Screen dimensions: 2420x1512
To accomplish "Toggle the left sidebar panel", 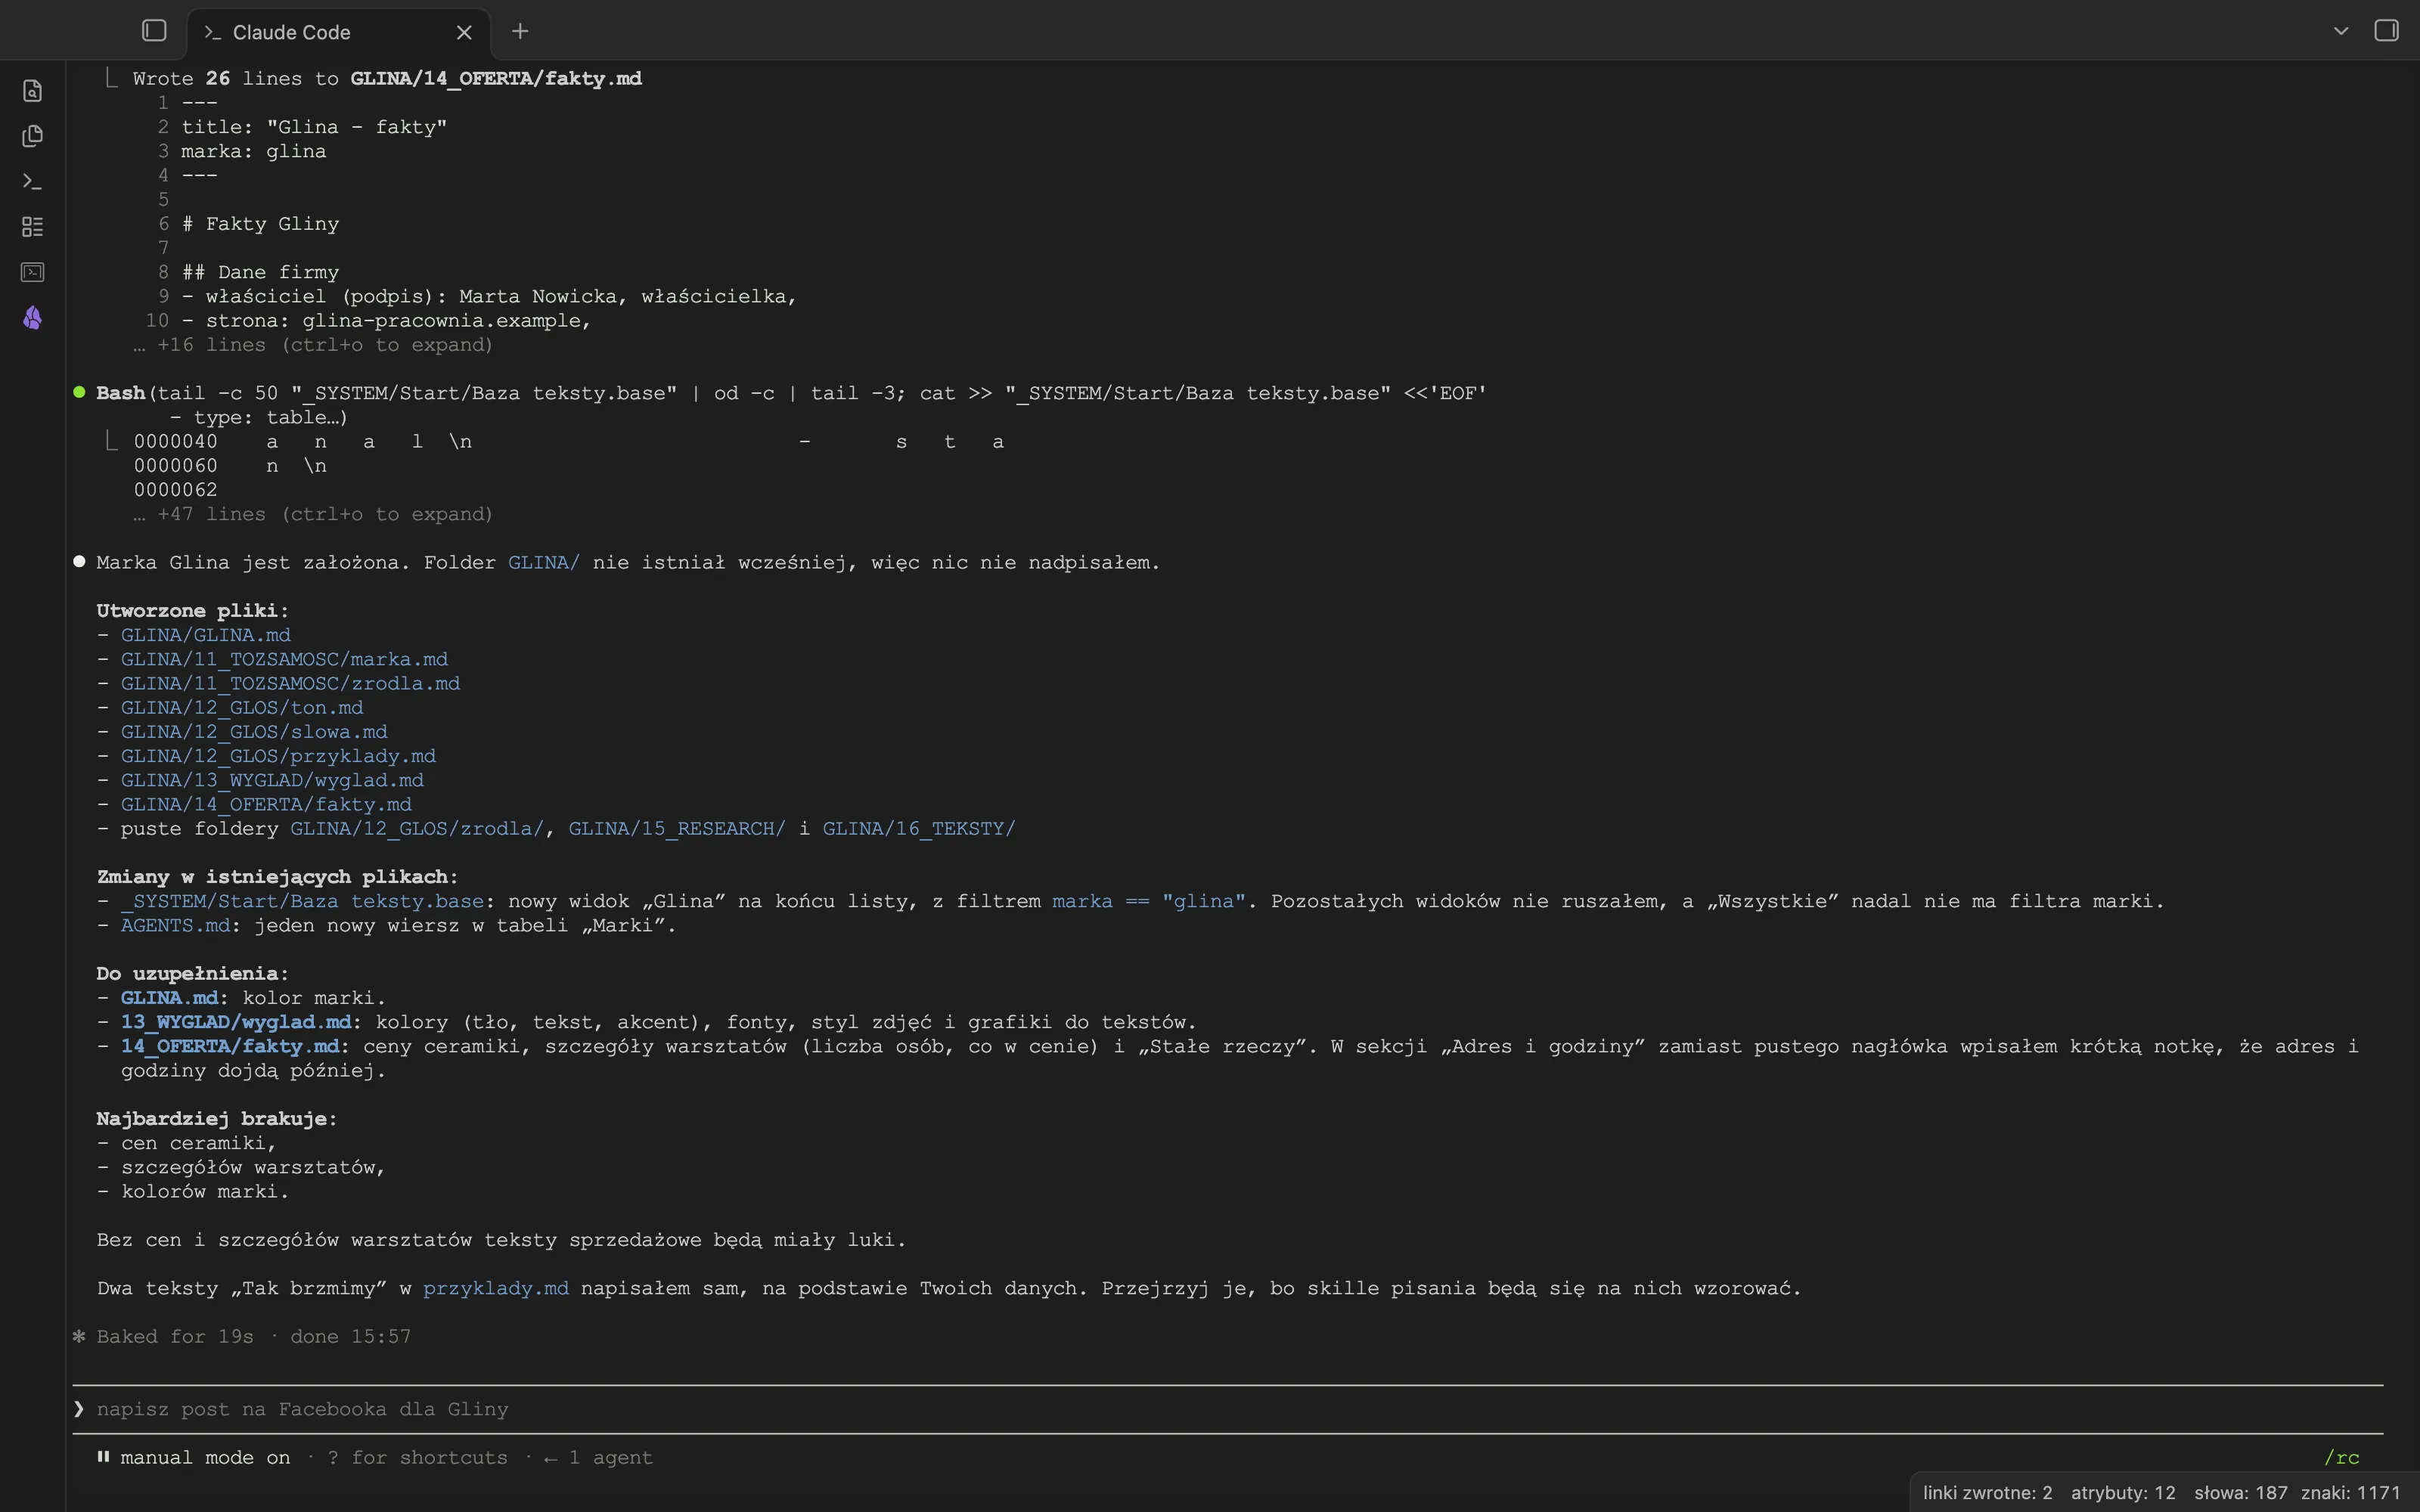I will click(154, 31).
